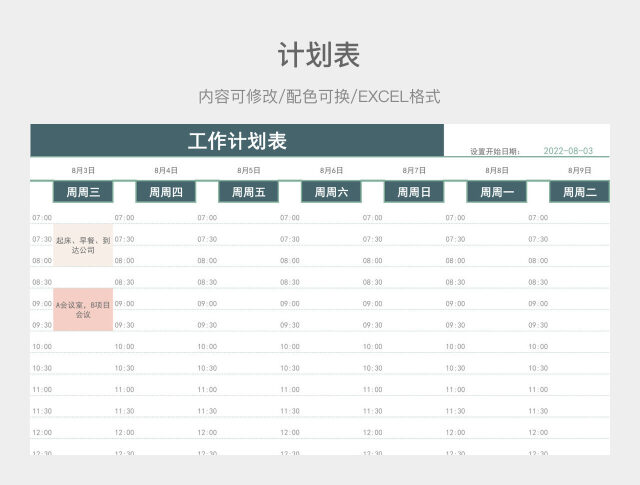The height and width of the screenshot is (485, 640).
Task: Click the 周周二 day header
Action: point(579,192)
